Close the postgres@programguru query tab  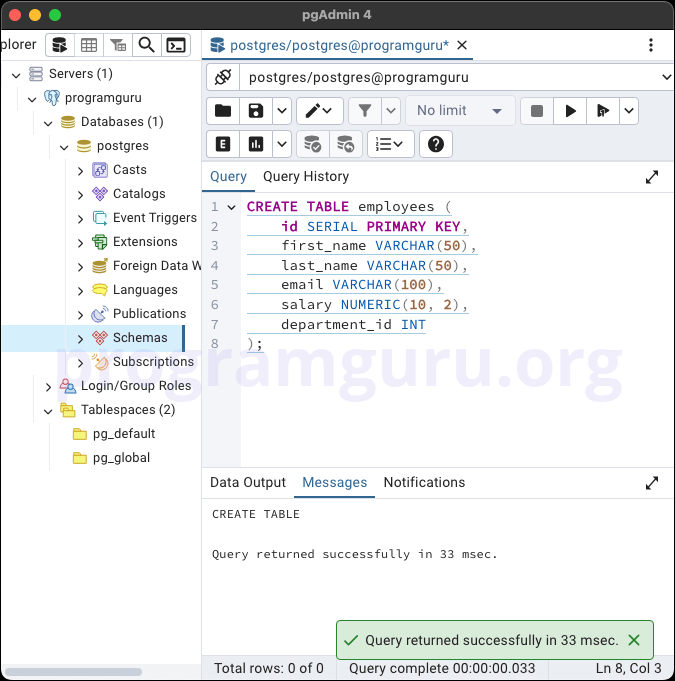pyautogui.click(x=462, y=45)
